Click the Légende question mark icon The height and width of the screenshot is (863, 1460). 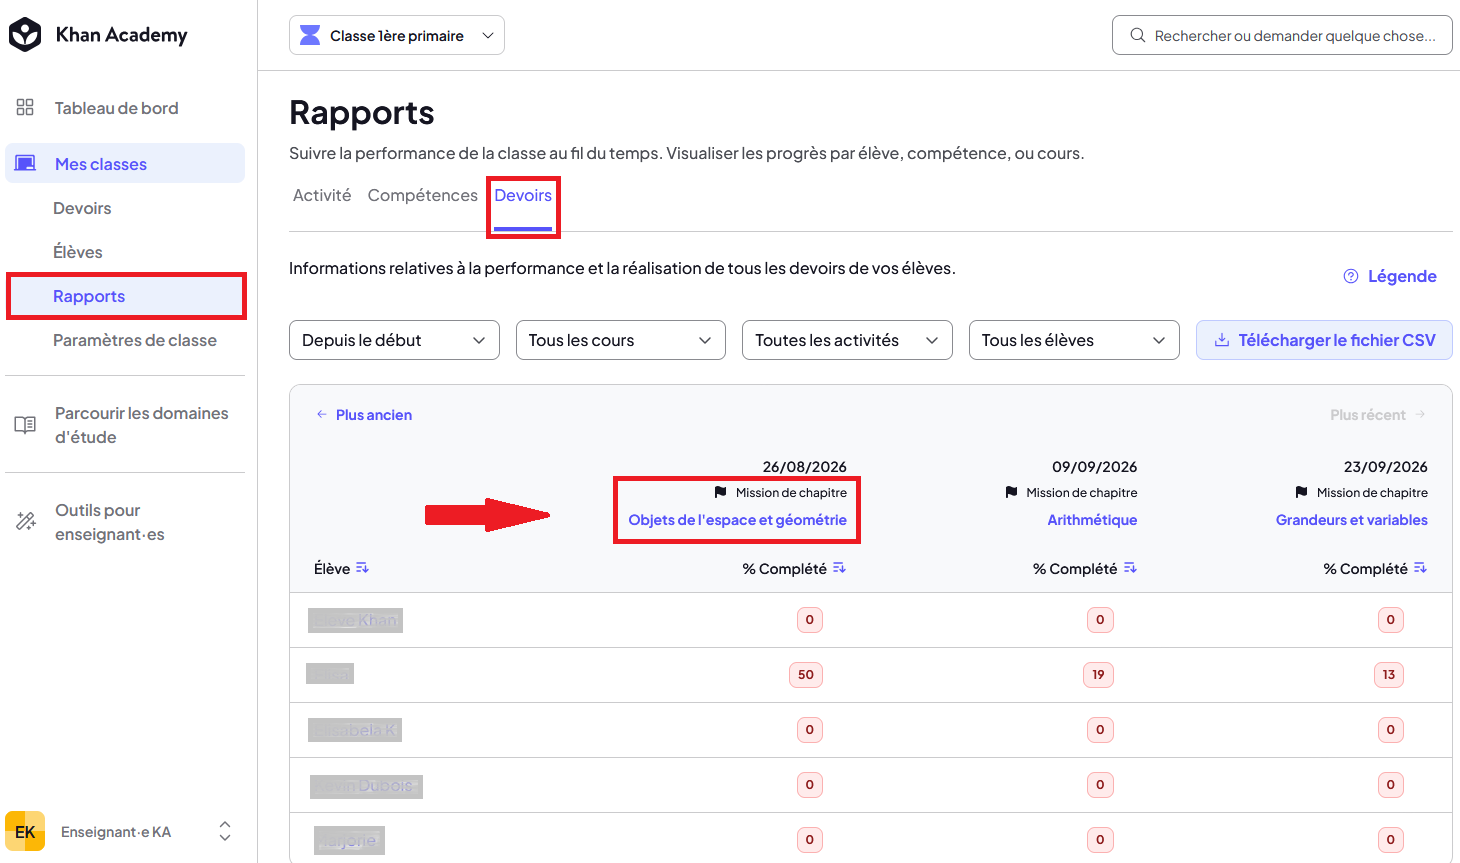click(x=1351, y=276)
